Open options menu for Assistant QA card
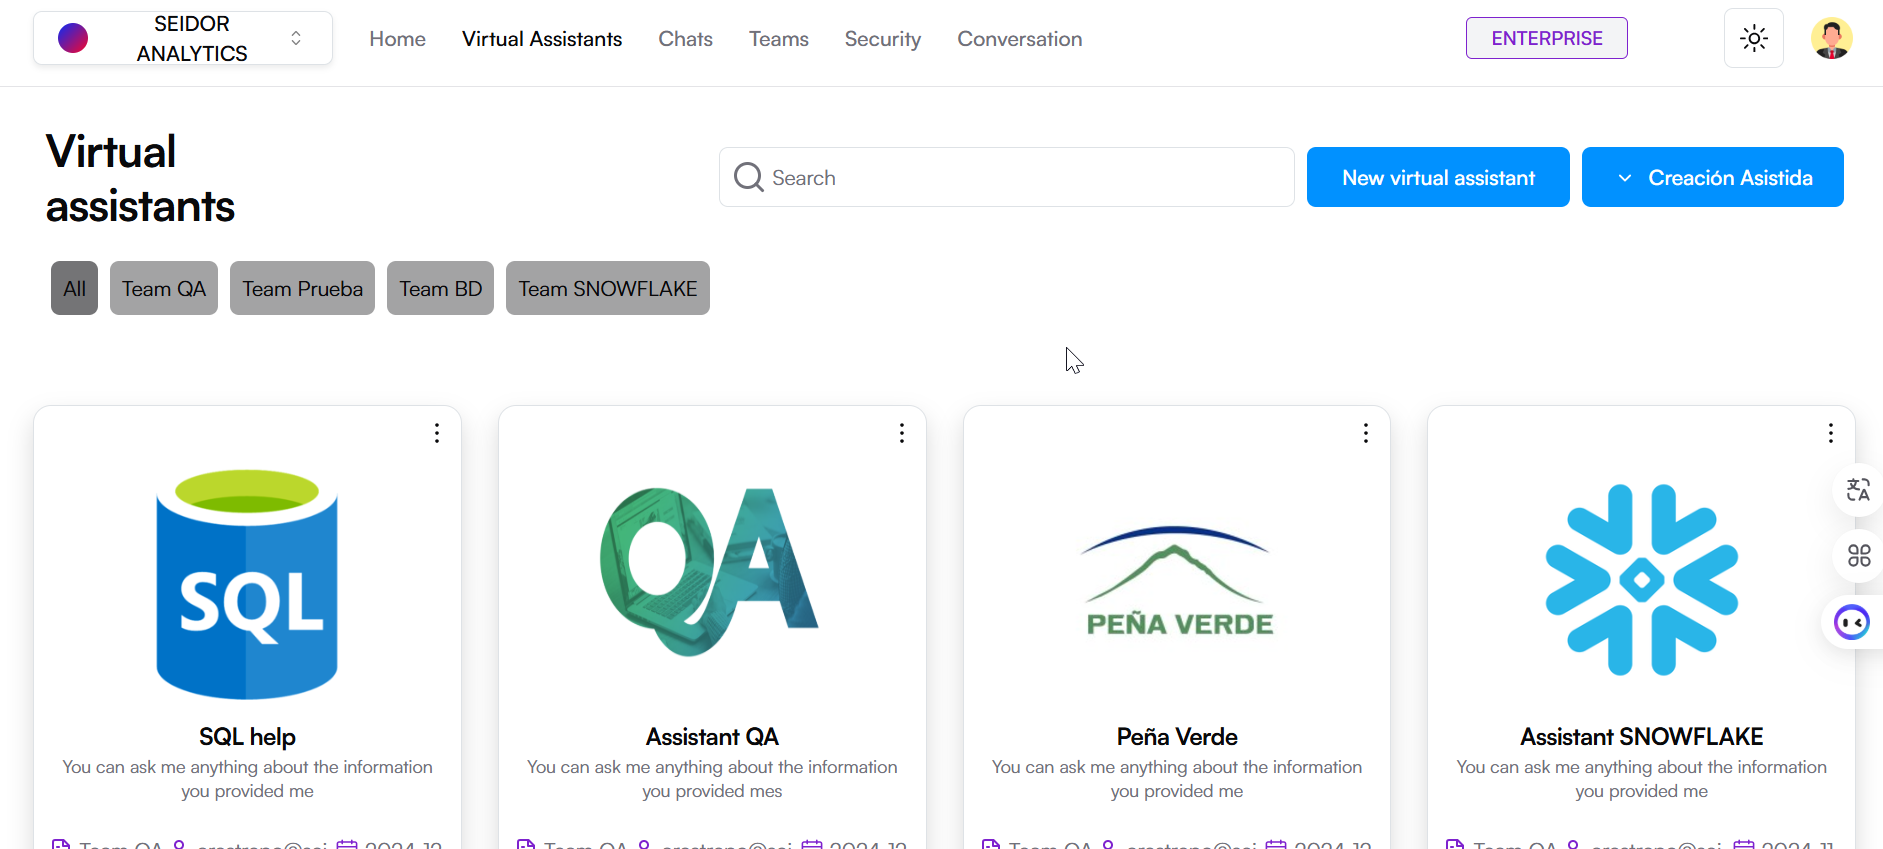 tap(902, 433)
